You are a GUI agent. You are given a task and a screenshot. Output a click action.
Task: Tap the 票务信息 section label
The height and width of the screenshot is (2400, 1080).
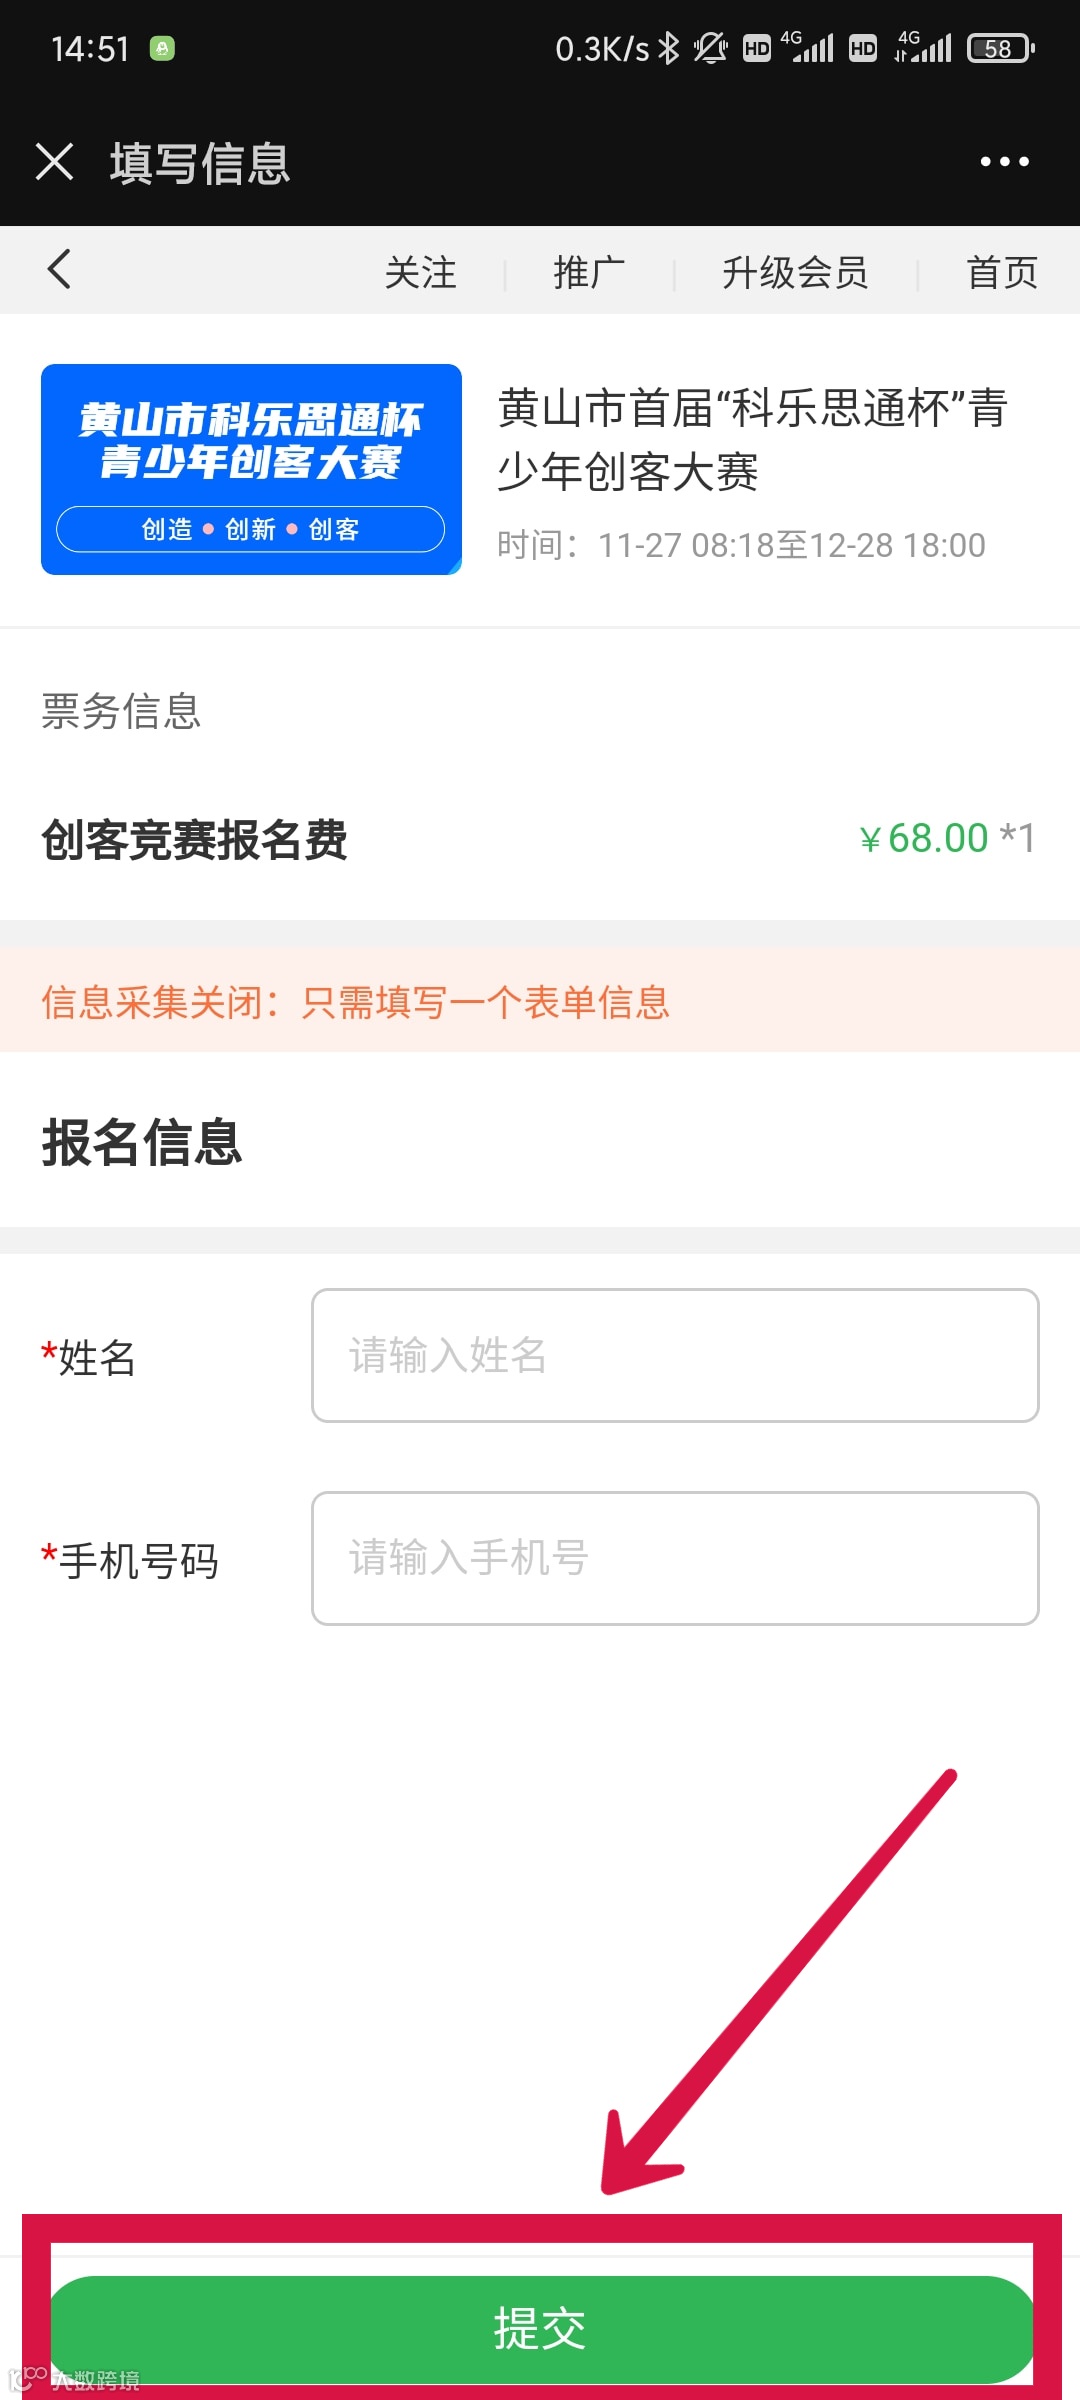pos(121,711)
